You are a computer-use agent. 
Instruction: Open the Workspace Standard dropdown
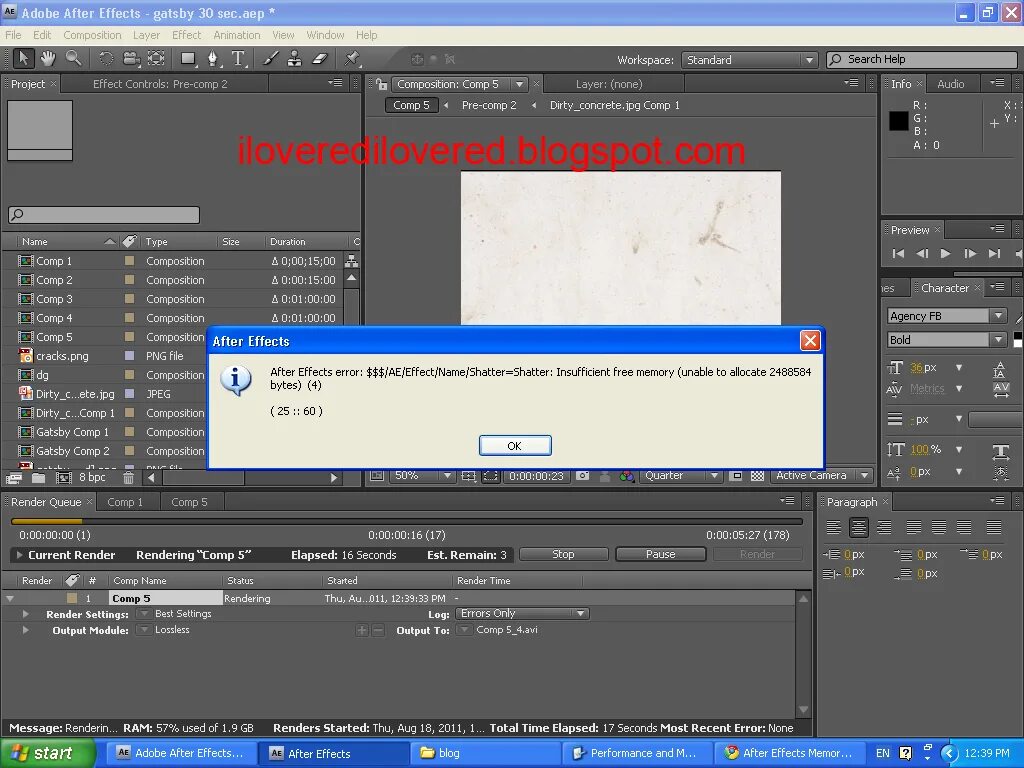[x=749, y=60]
